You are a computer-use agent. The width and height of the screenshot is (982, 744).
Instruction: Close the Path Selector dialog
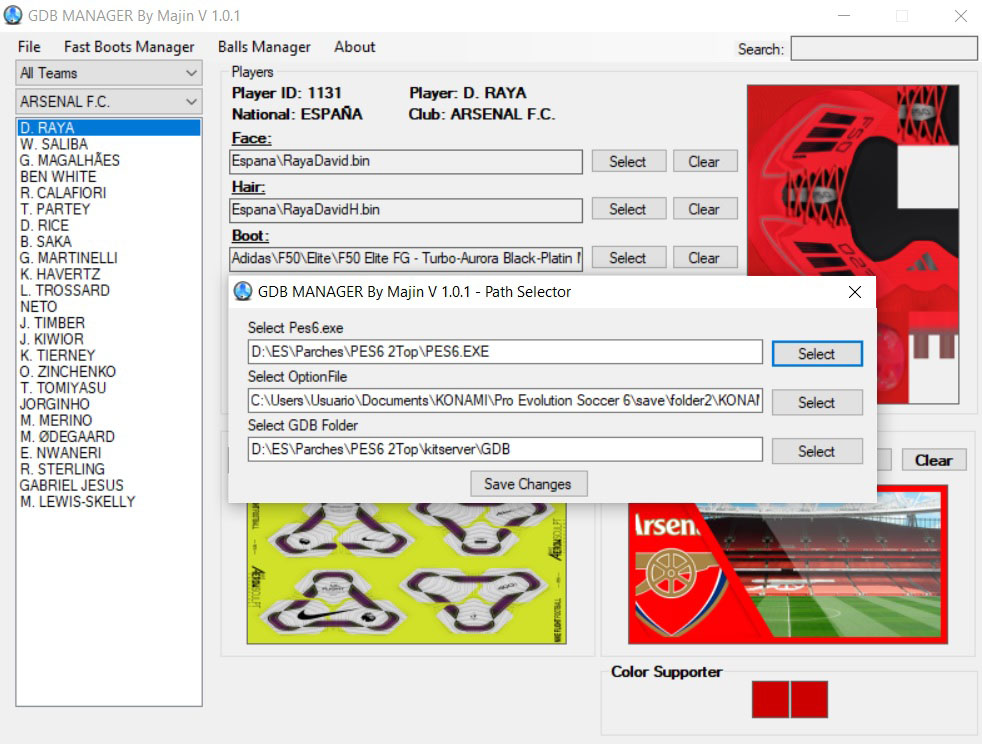[x=855, y=292]
